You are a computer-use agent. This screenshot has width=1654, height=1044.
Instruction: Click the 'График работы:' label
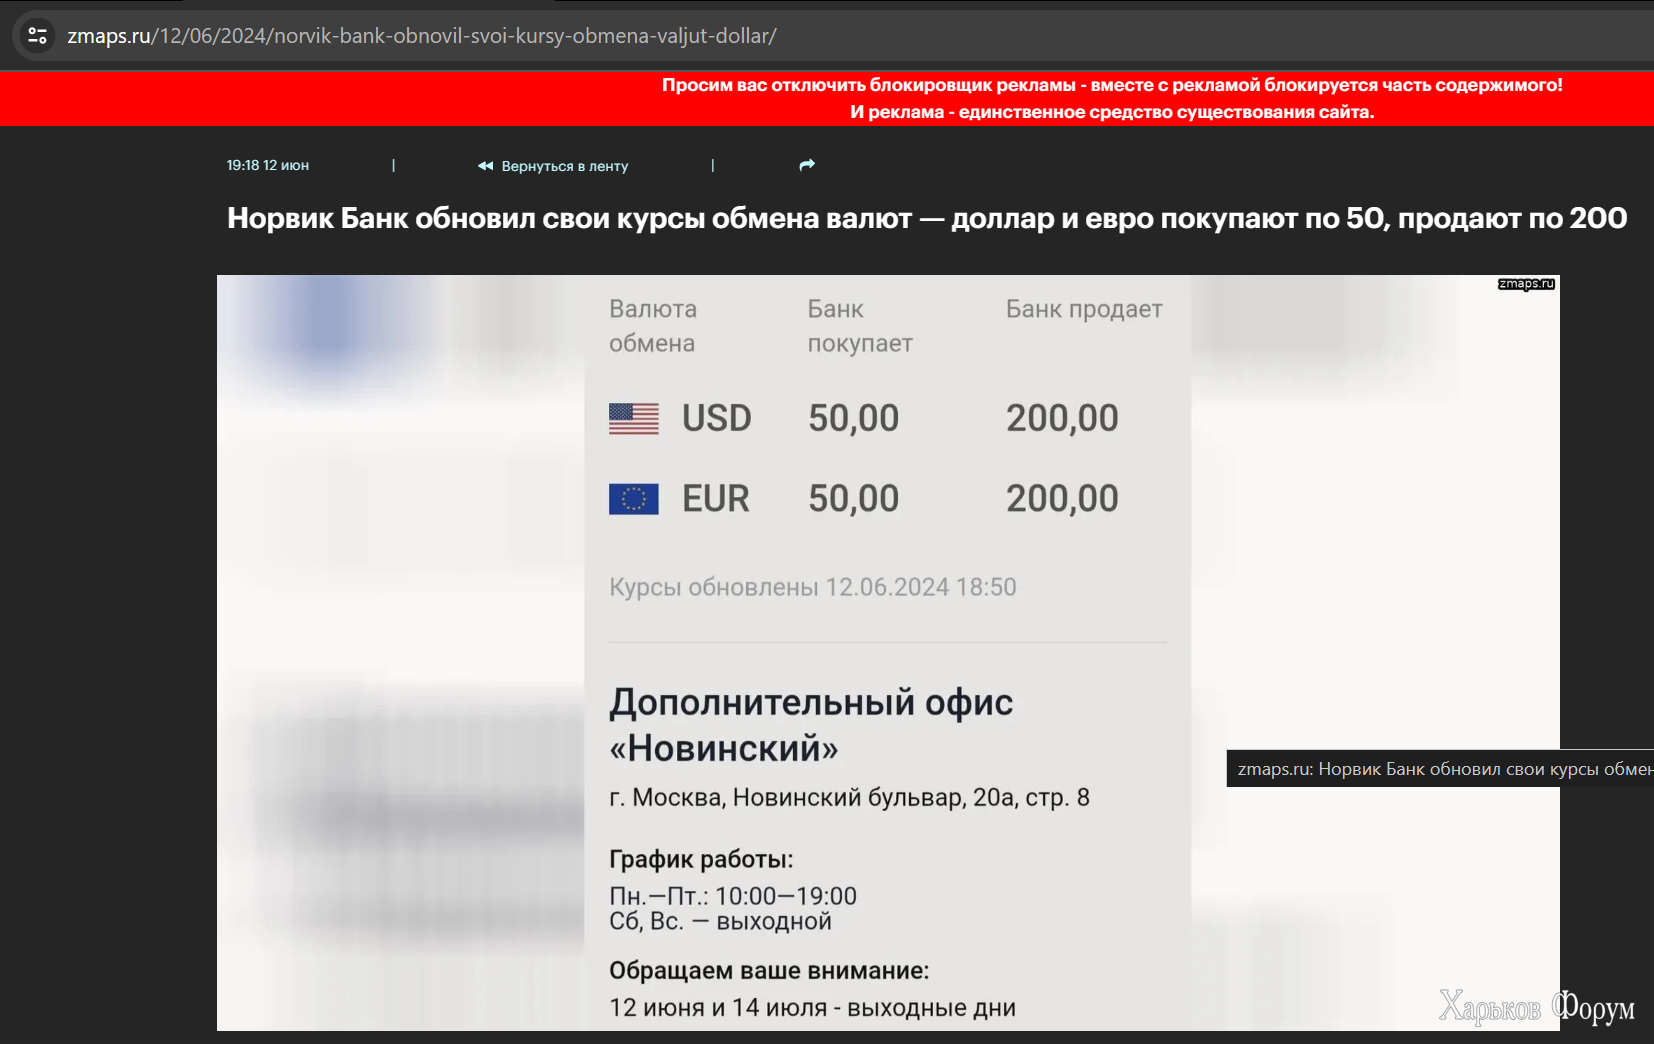click(701, 859)
